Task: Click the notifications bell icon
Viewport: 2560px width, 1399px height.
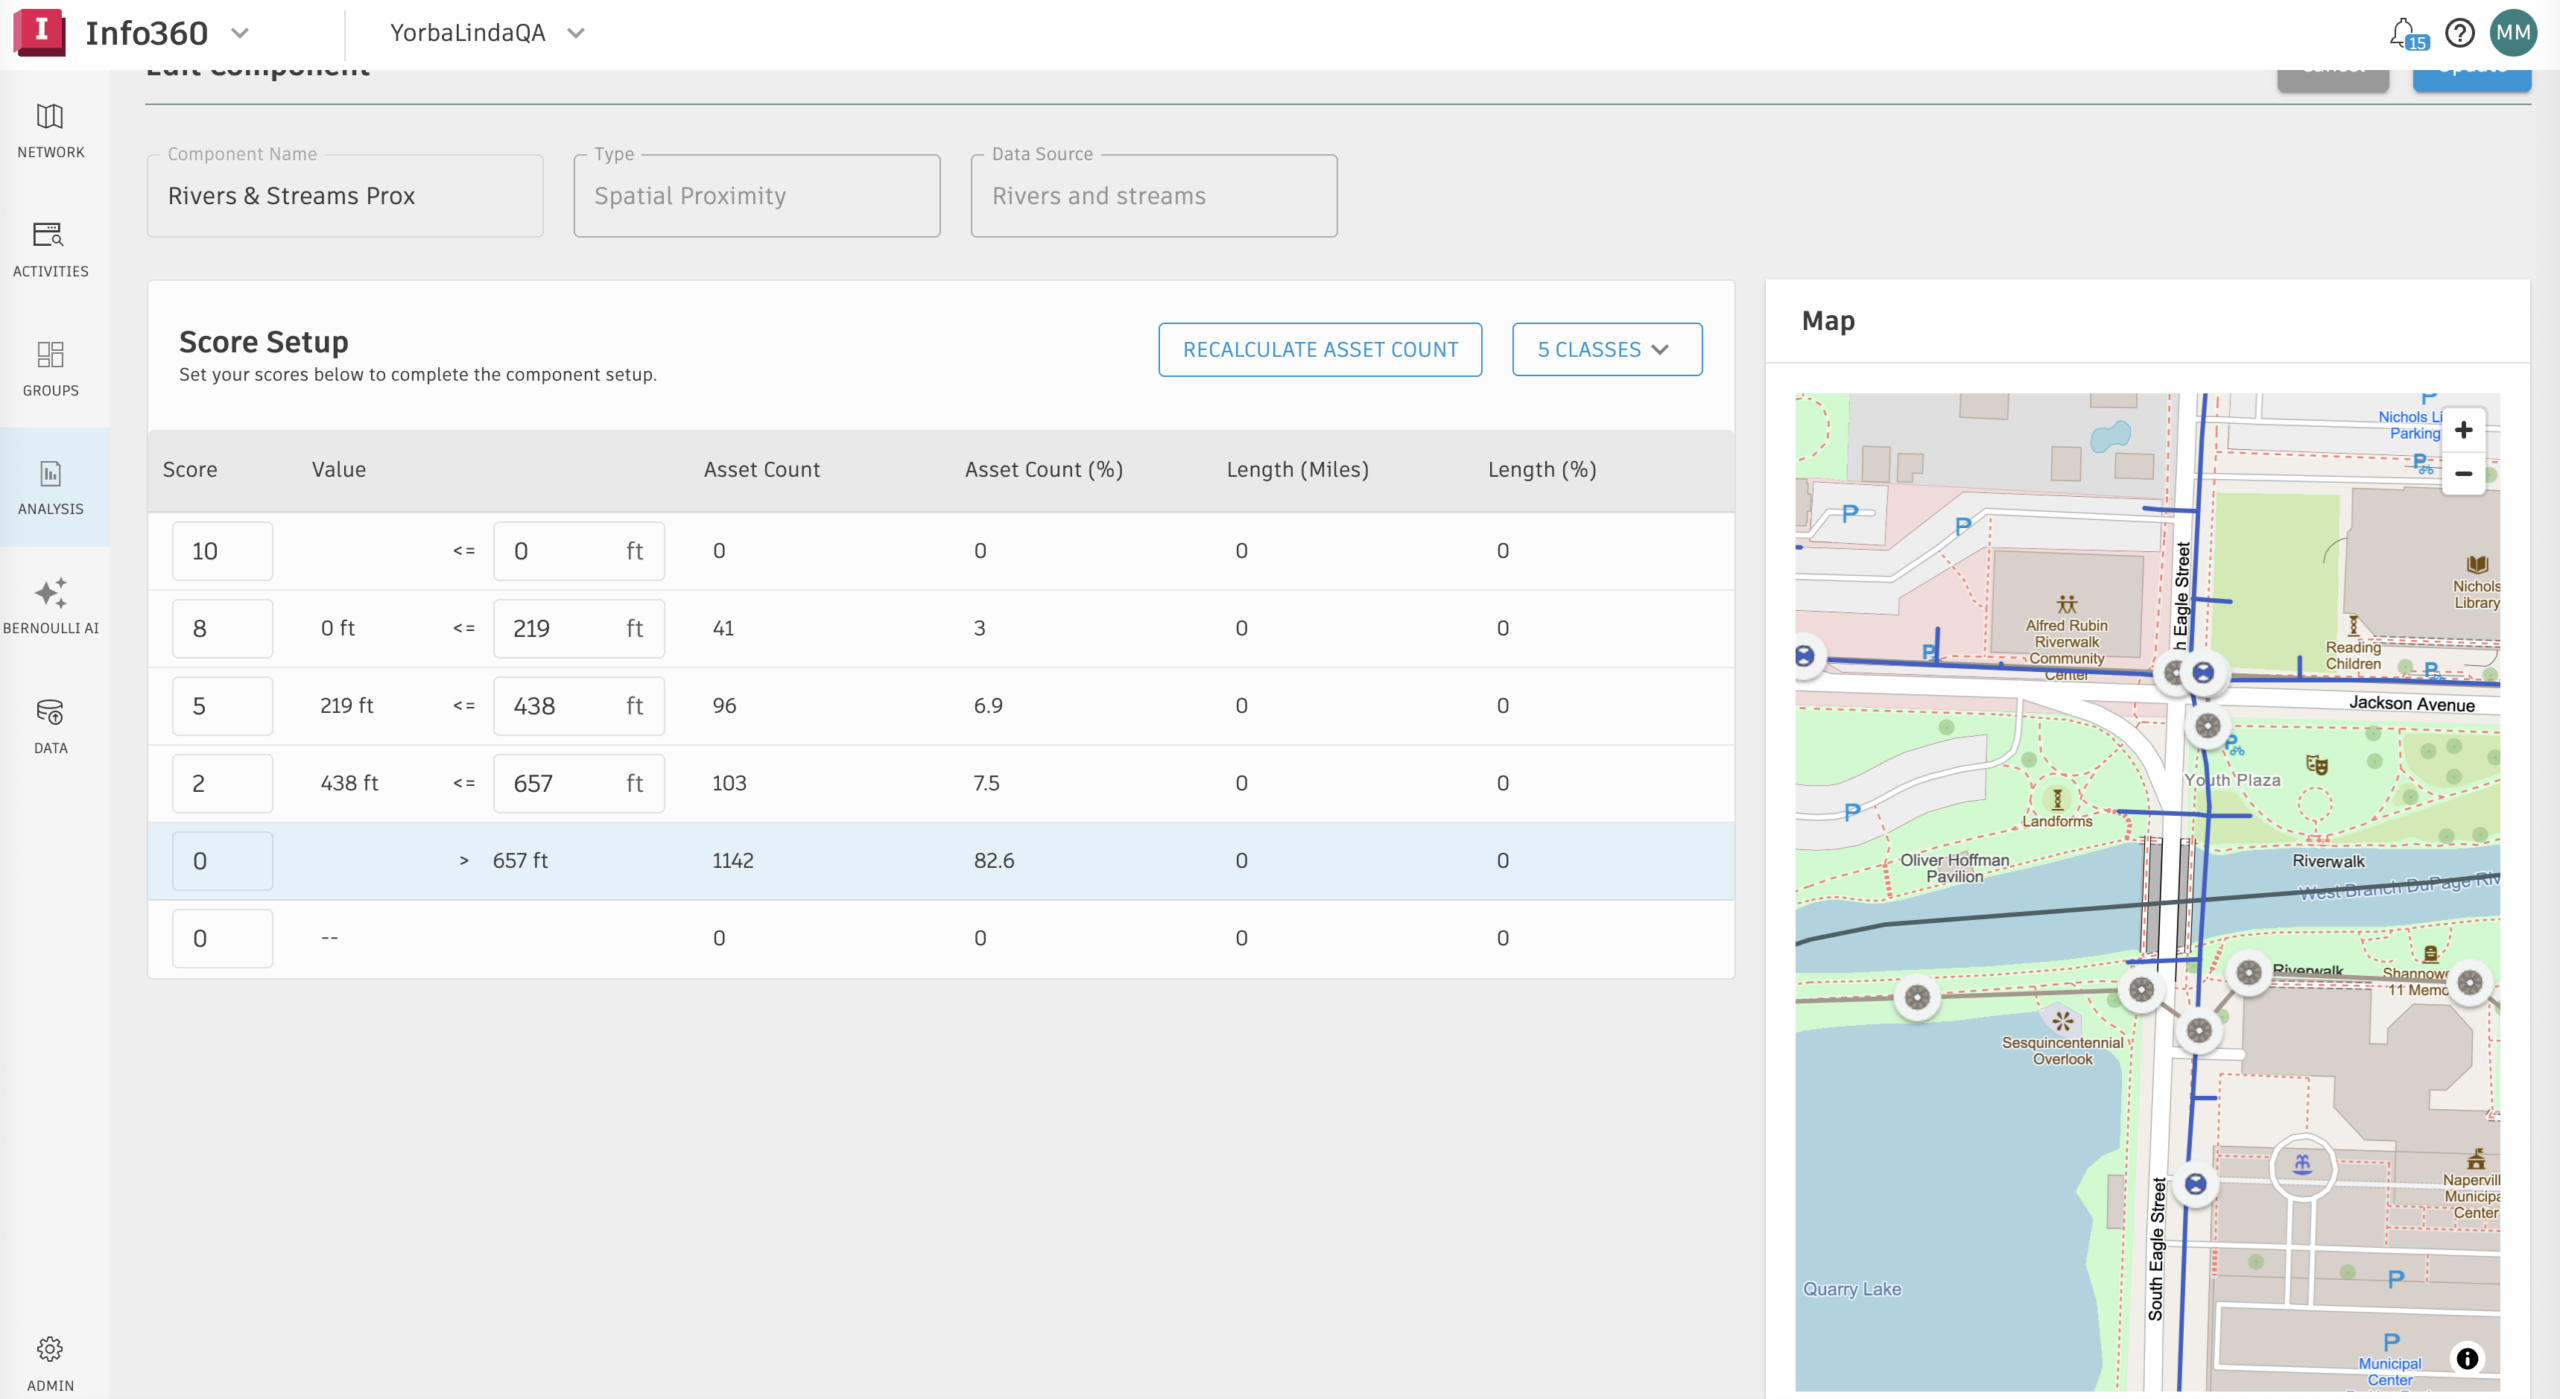Action: coord(2404,33)
